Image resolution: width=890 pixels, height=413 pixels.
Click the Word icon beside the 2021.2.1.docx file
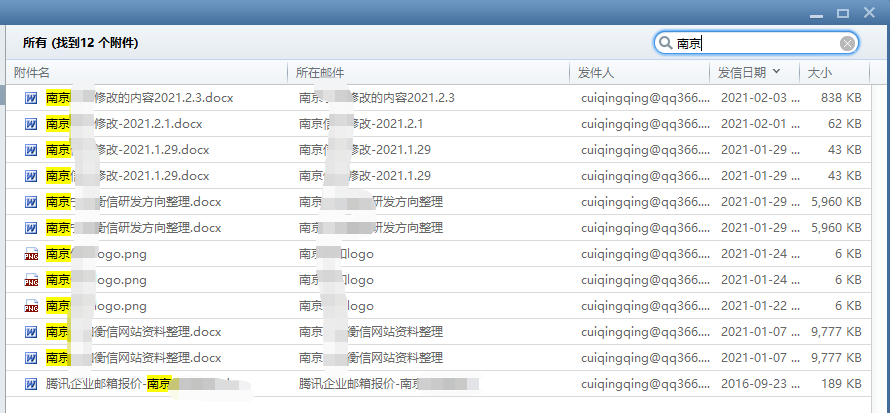32,124
